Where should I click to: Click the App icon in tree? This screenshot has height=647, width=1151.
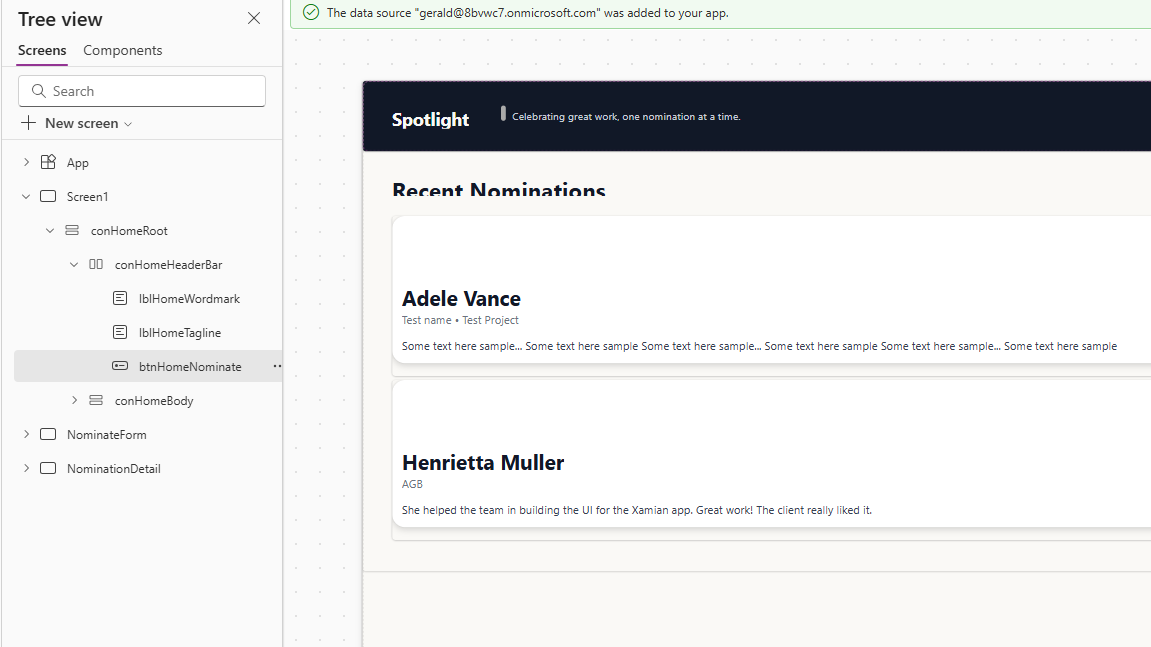tap(48, 162)
